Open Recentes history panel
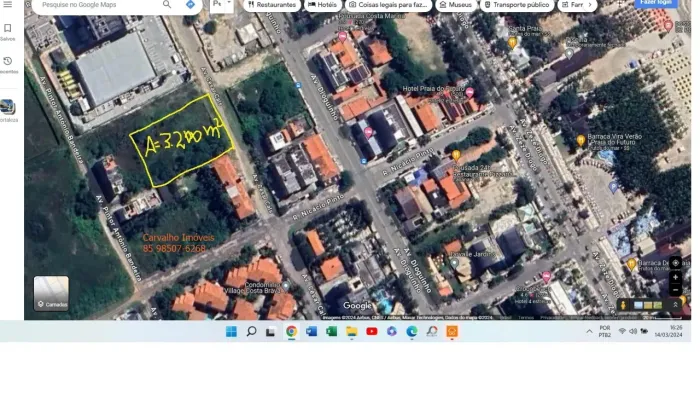Image resolution: width=700 pixels, height=394 pixels. pos(8,65)
